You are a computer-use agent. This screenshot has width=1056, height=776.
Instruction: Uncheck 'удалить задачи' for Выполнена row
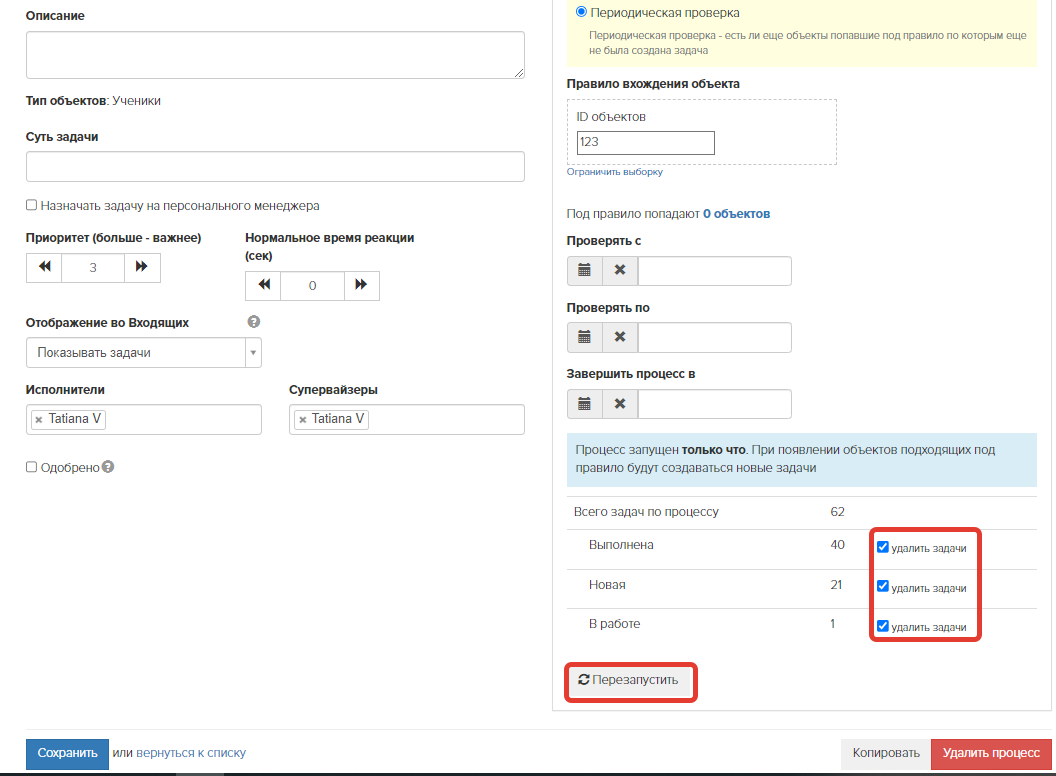(883, 547)
